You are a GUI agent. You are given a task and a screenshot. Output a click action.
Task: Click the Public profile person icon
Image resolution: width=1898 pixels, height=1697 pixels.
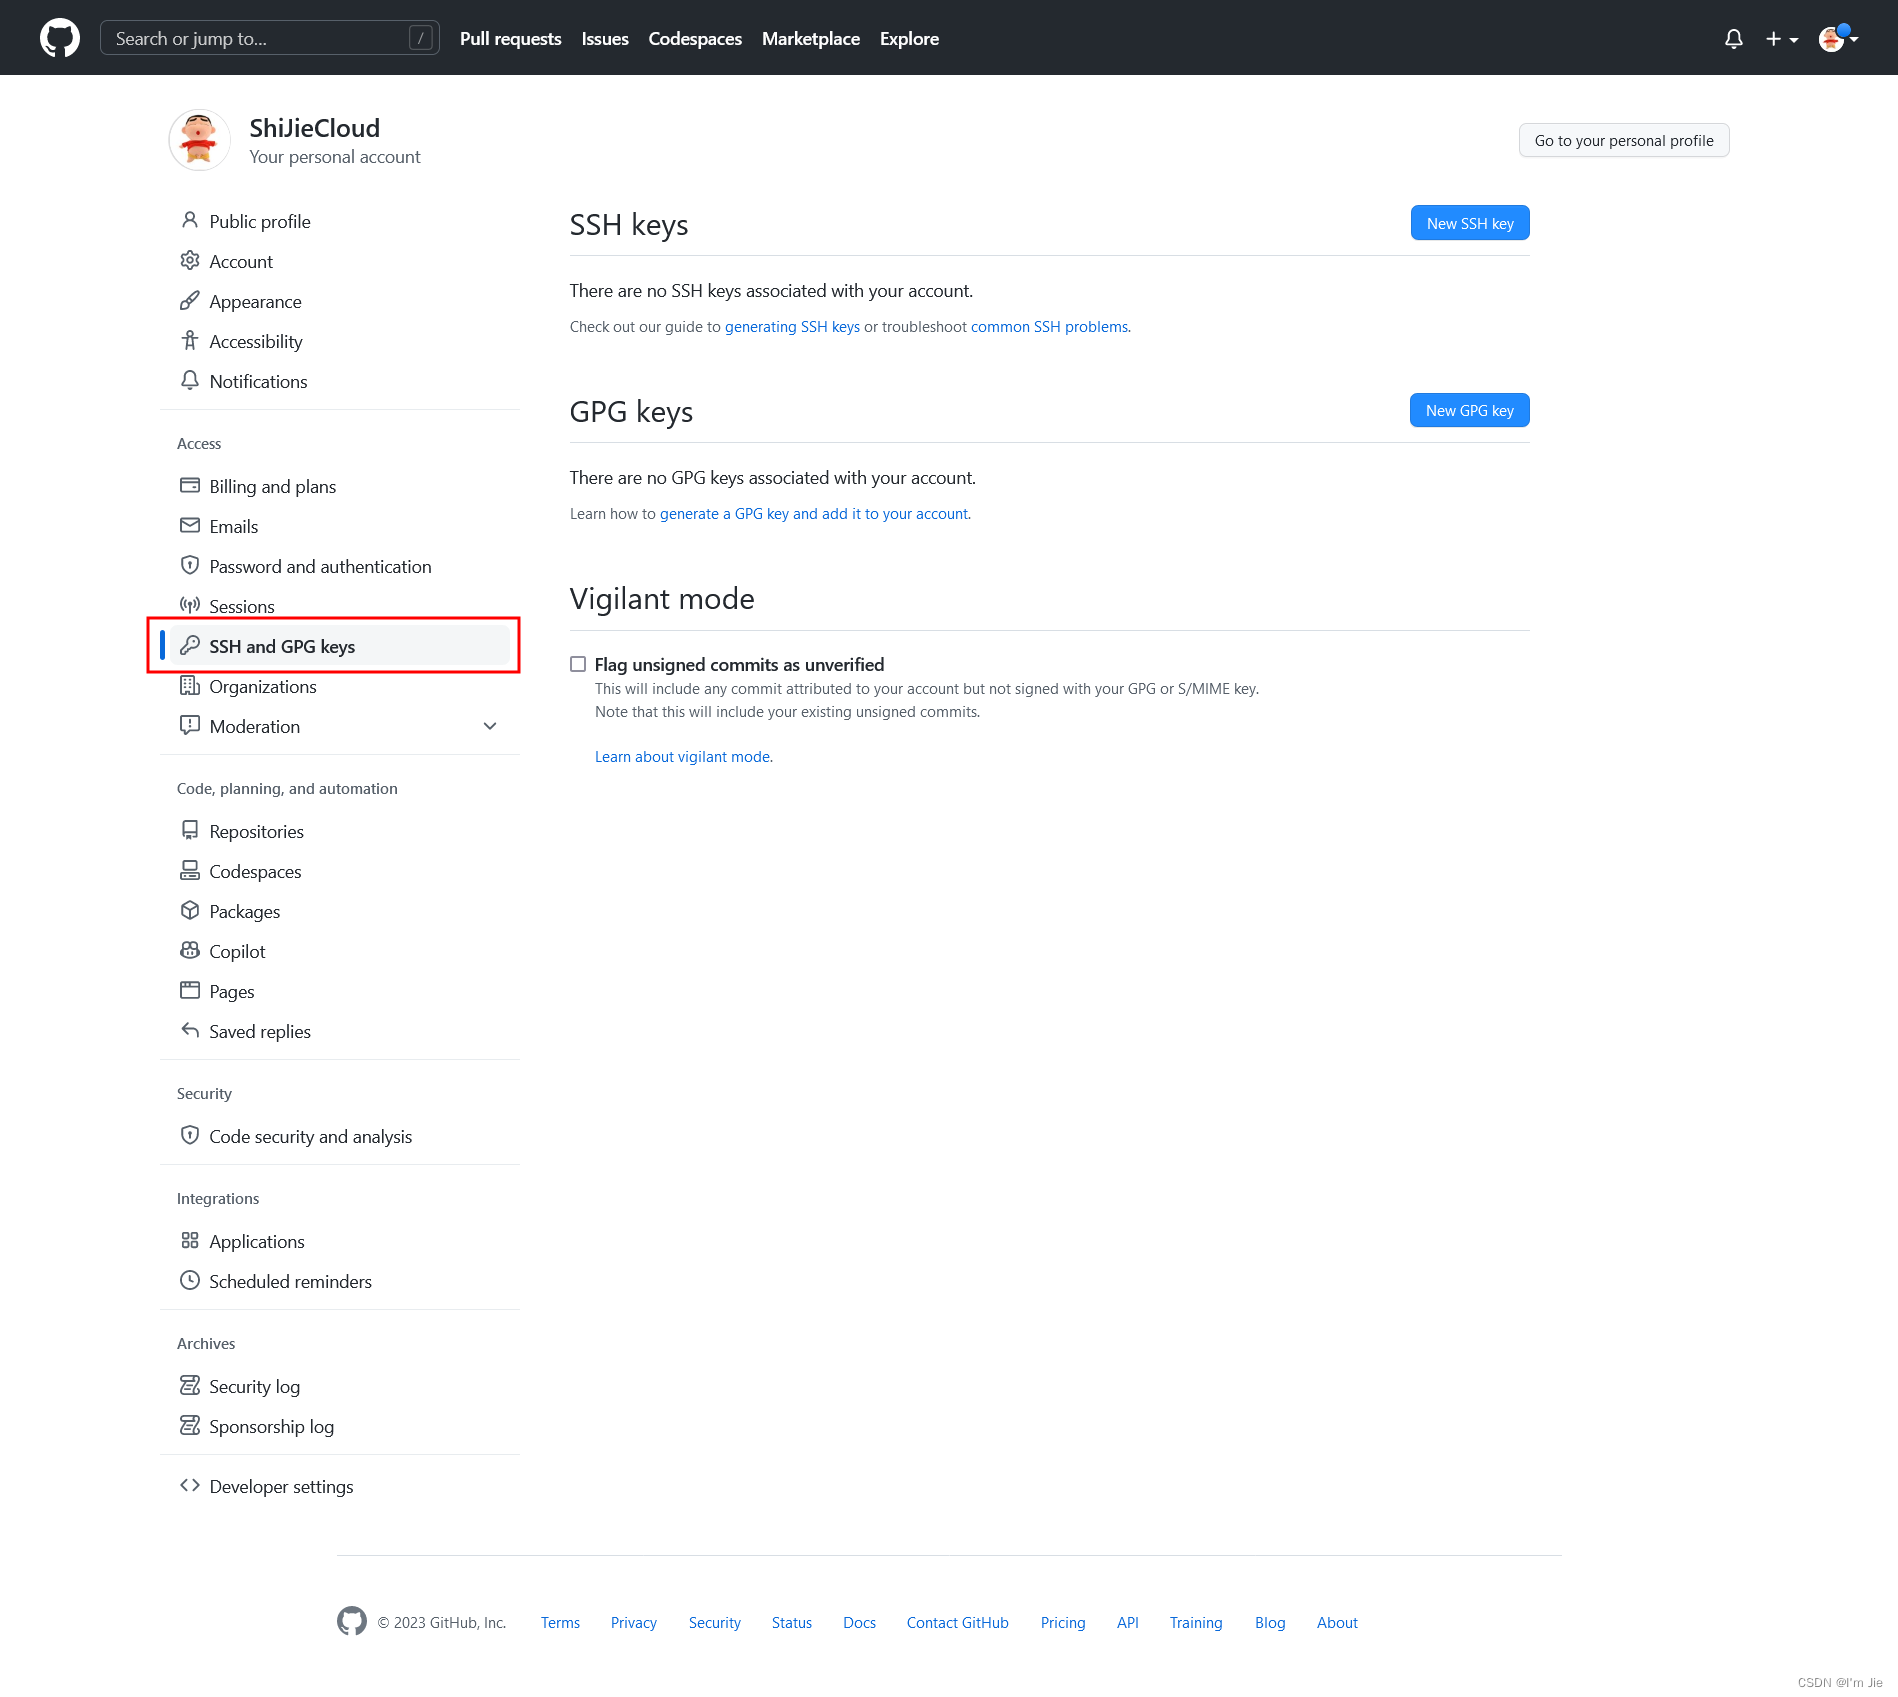click(x=190, y=220)
